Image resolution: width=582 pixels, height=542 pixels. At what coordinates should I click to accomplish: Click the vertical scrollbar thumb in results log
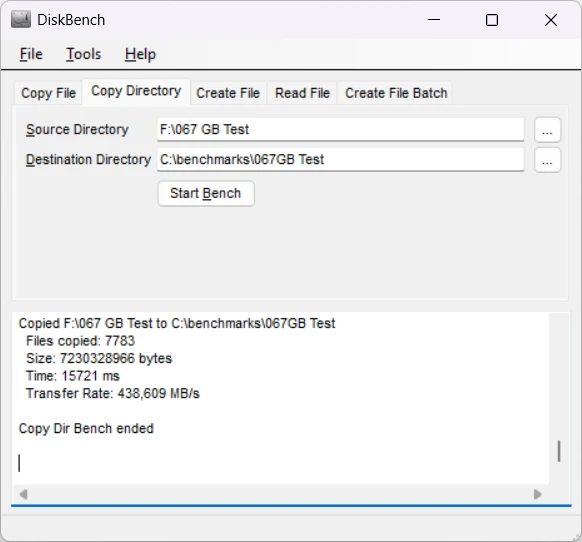point(559,451)
